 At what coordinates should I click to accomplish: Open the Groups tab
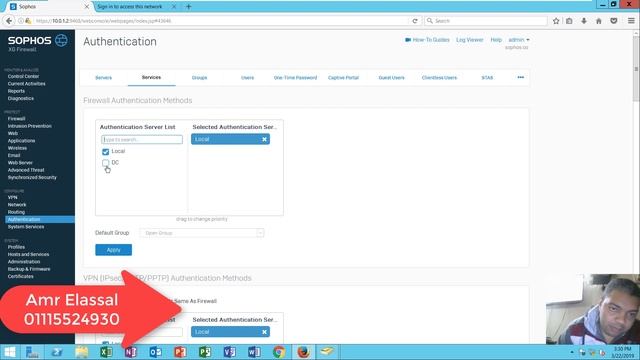pos(200,78)
